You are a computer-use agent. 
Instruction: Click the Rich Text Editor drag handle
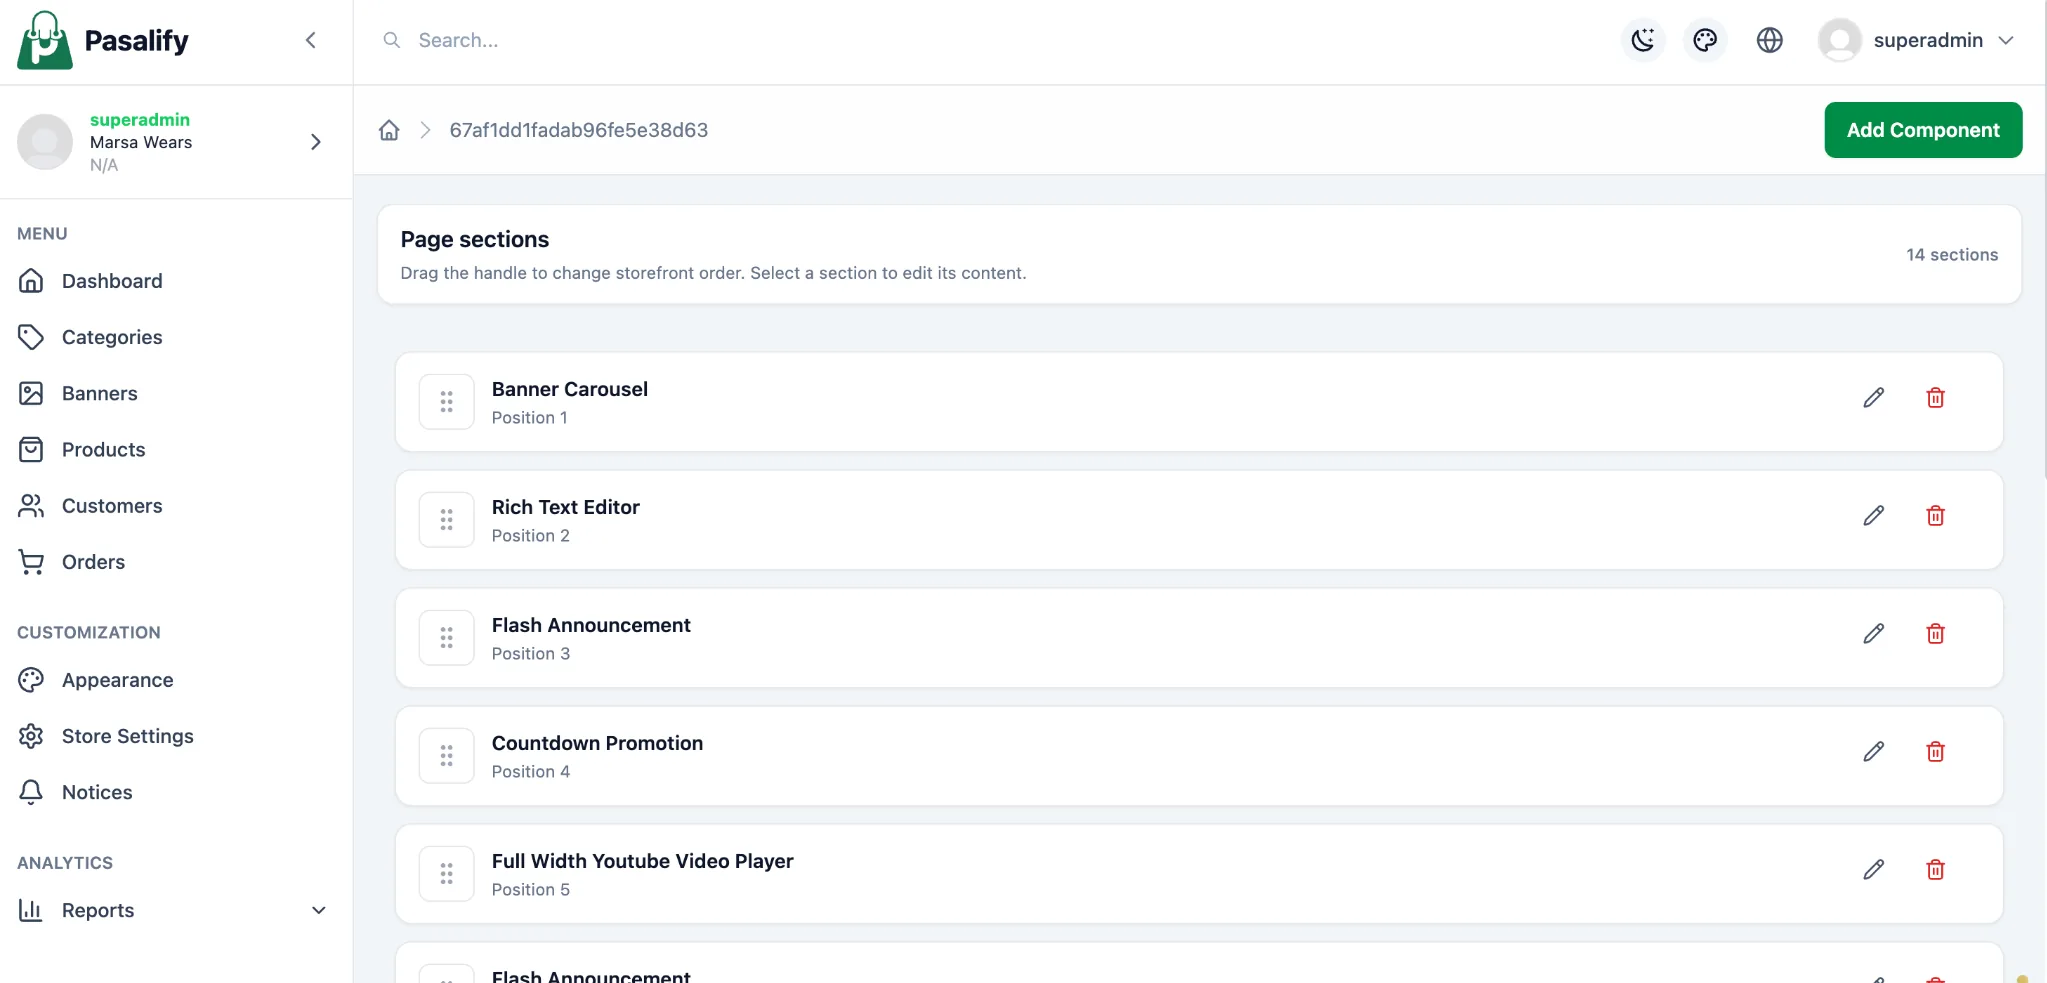point(446,520)
